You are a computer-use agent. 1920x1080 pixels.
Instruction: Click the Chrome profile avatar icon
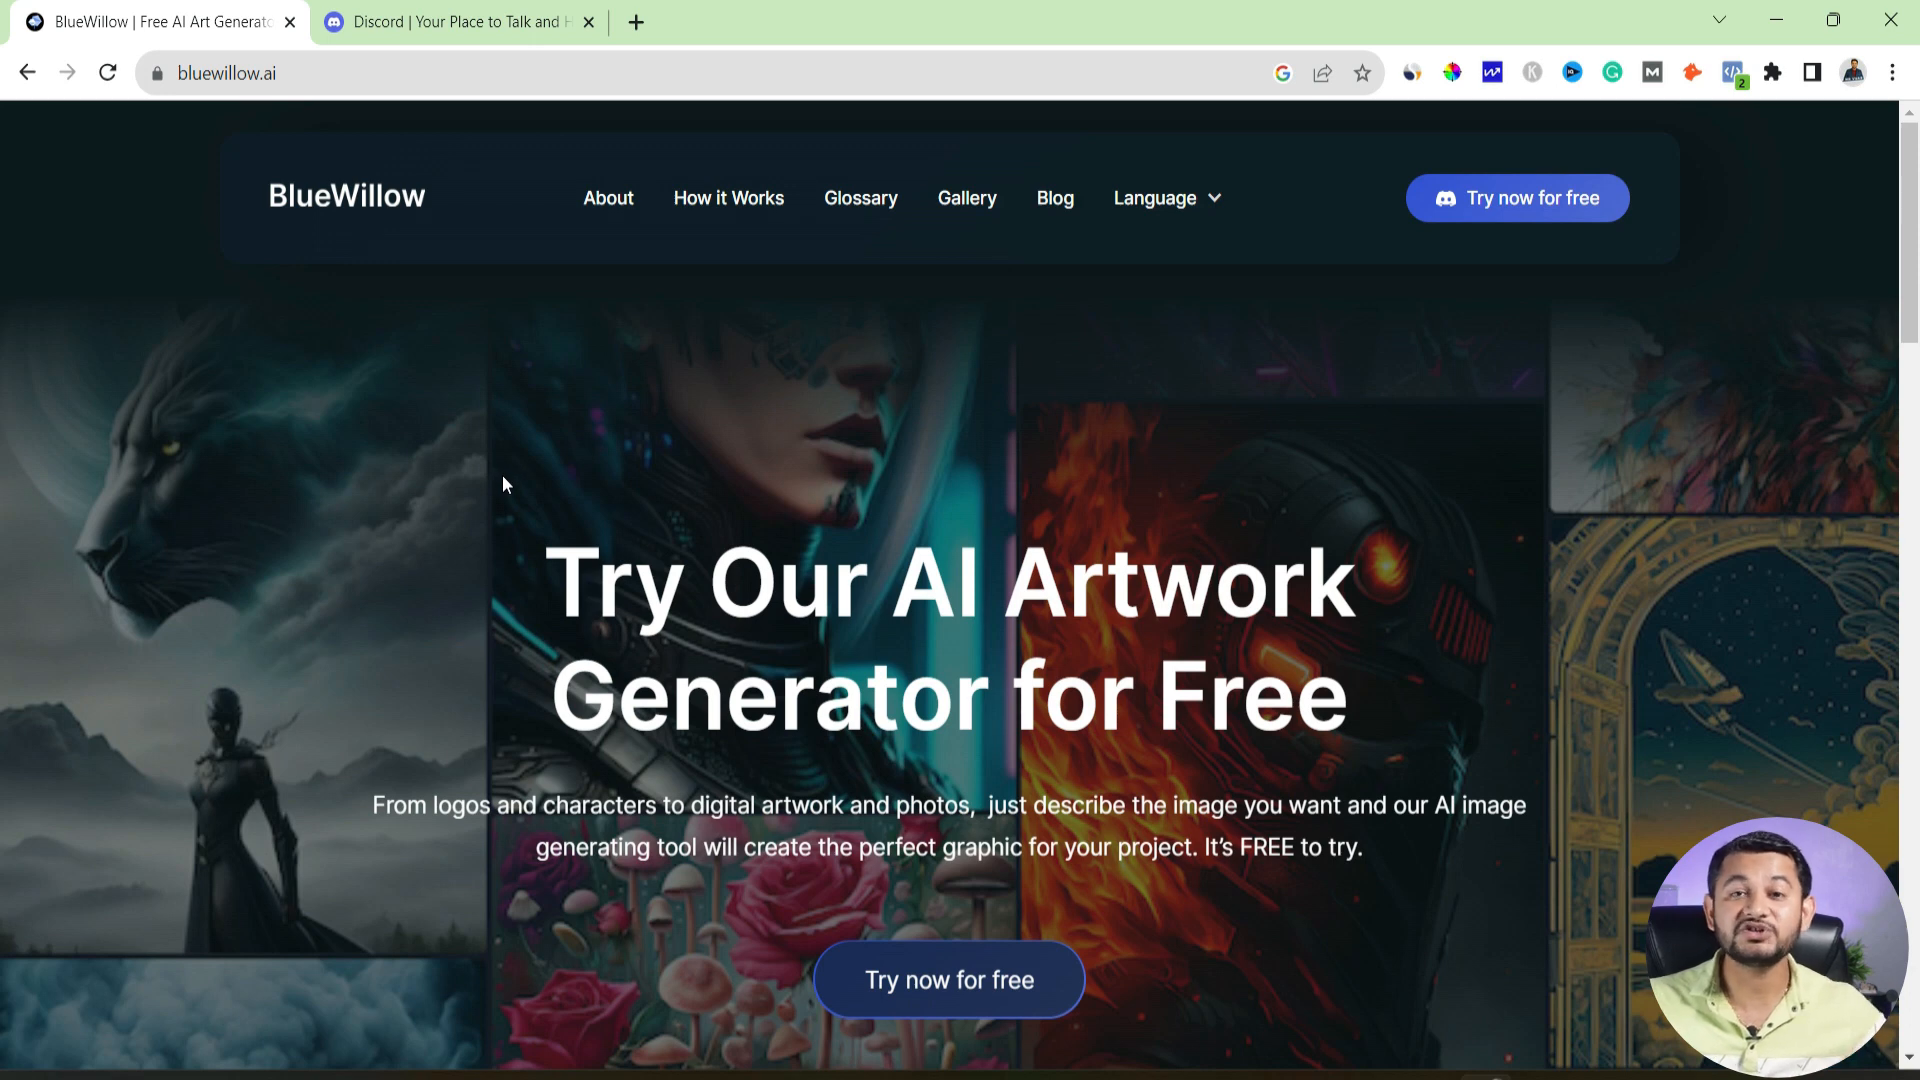[x=1853, y=73]
